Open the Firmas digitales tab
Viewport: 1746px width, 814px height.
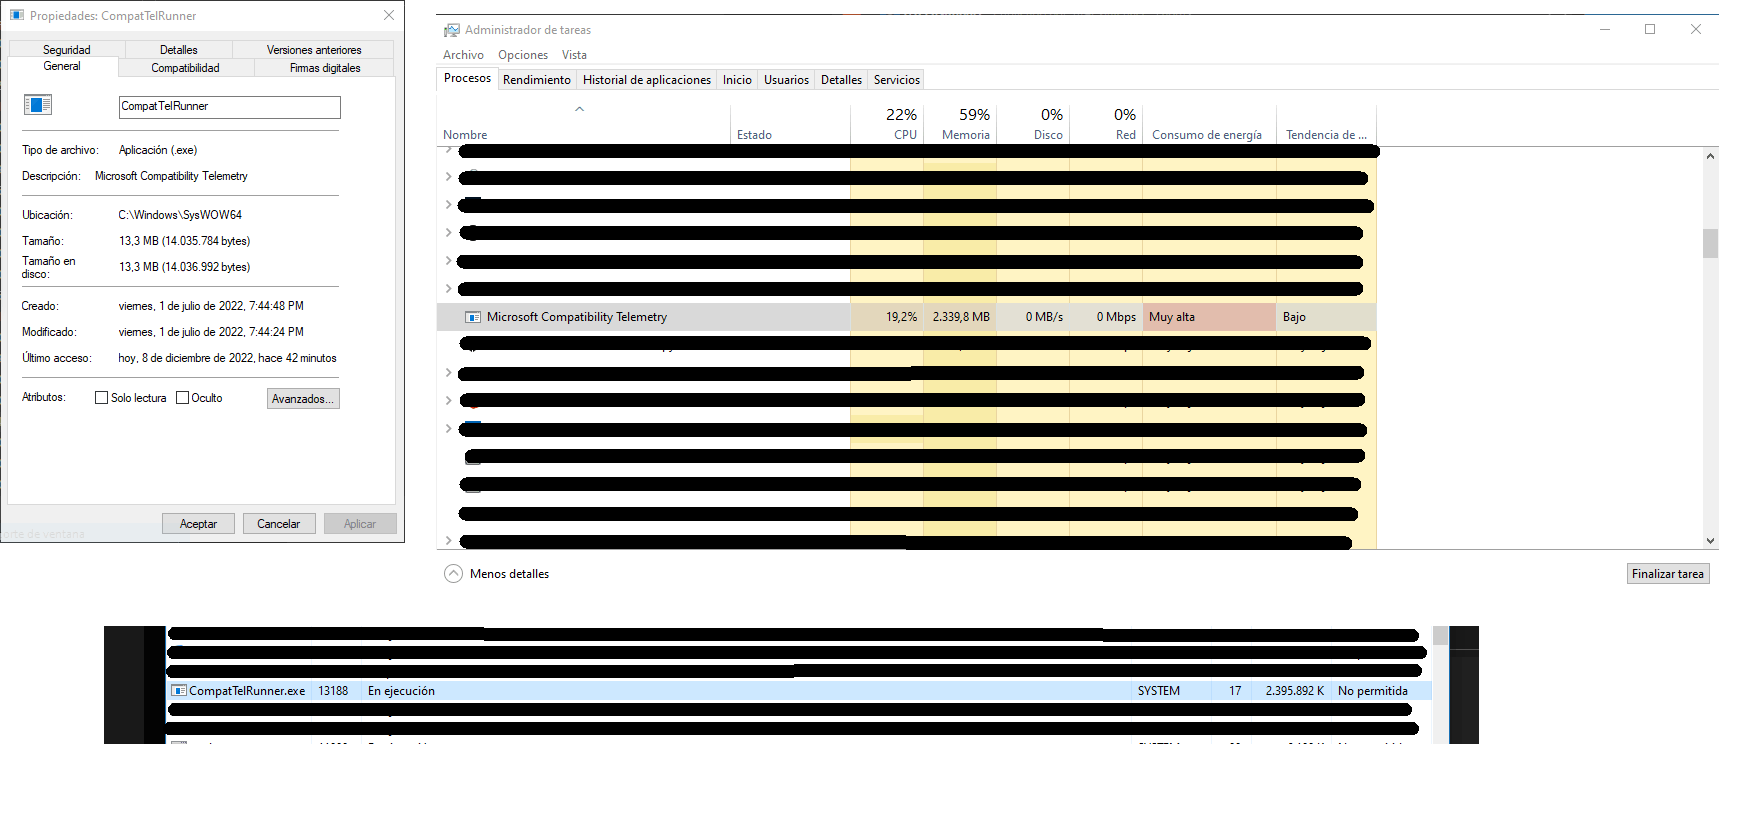(325, 68)
